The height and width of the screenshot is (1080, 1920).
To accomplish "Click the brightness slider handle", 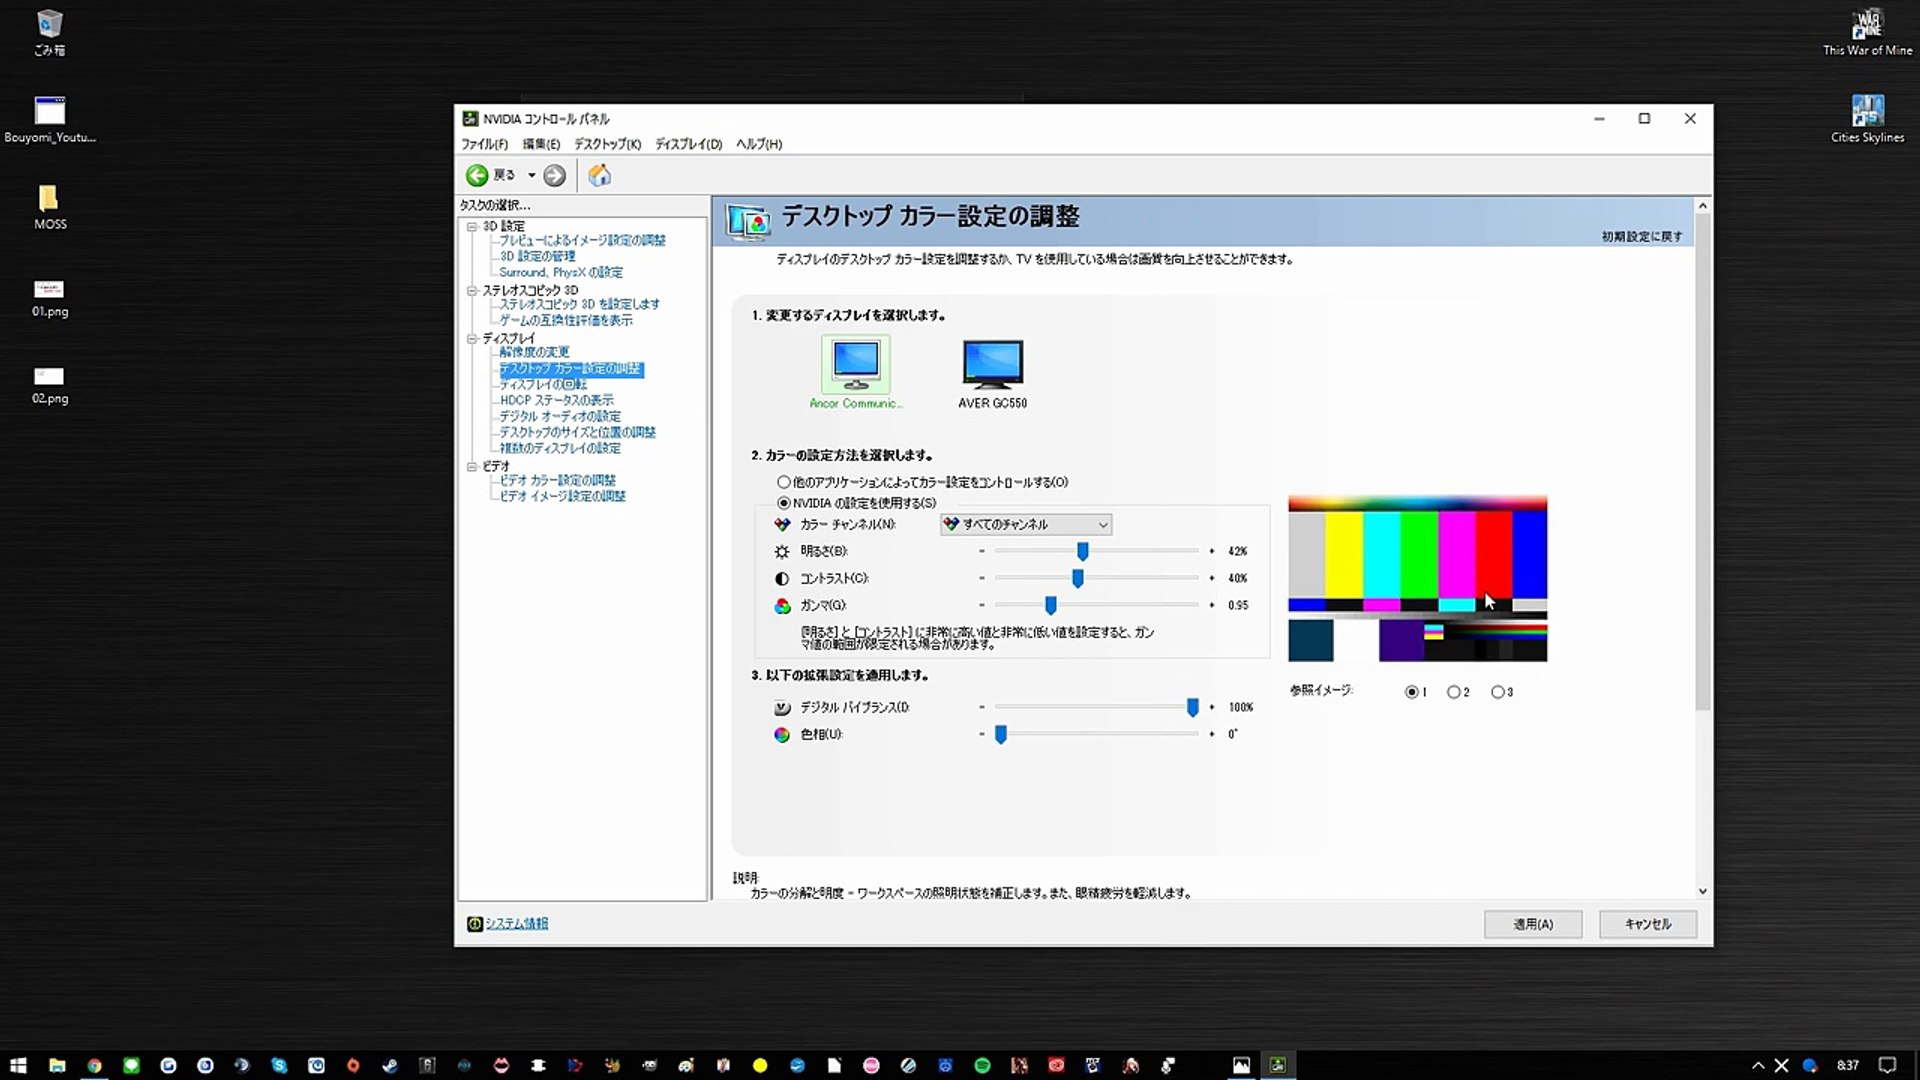I will click(1082, 551).
